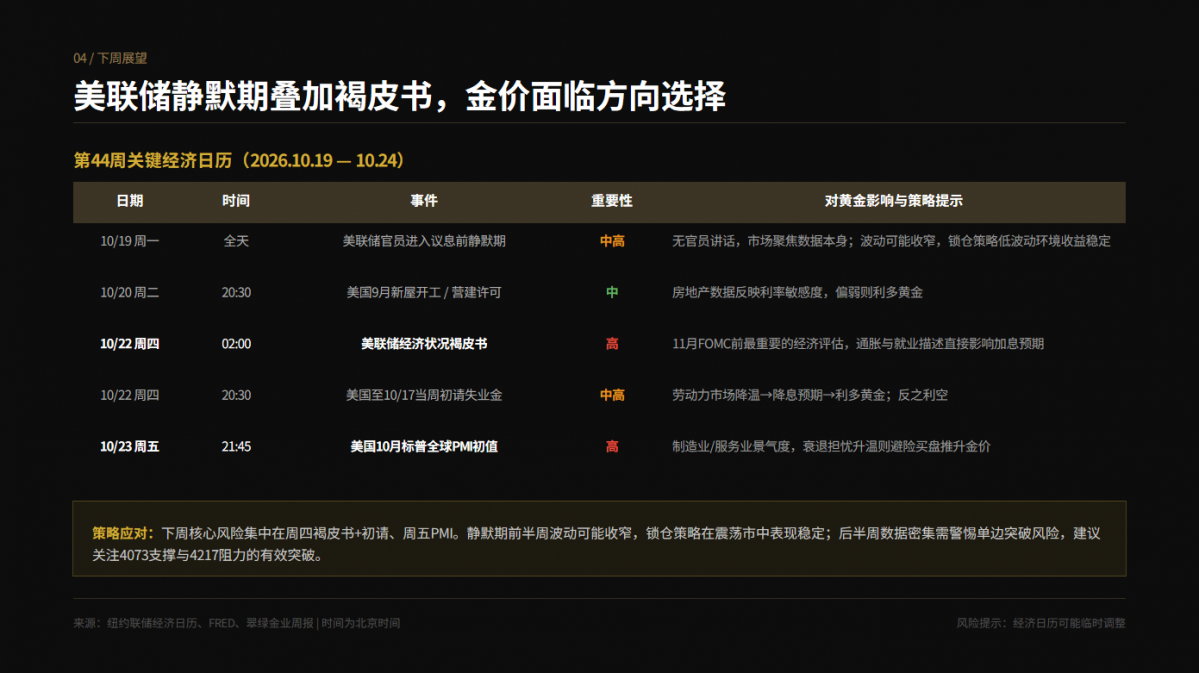Click the note starting "无官员讲话，市场聚焦数据本身"
The image size is (1199, 673).
[891, 241]
